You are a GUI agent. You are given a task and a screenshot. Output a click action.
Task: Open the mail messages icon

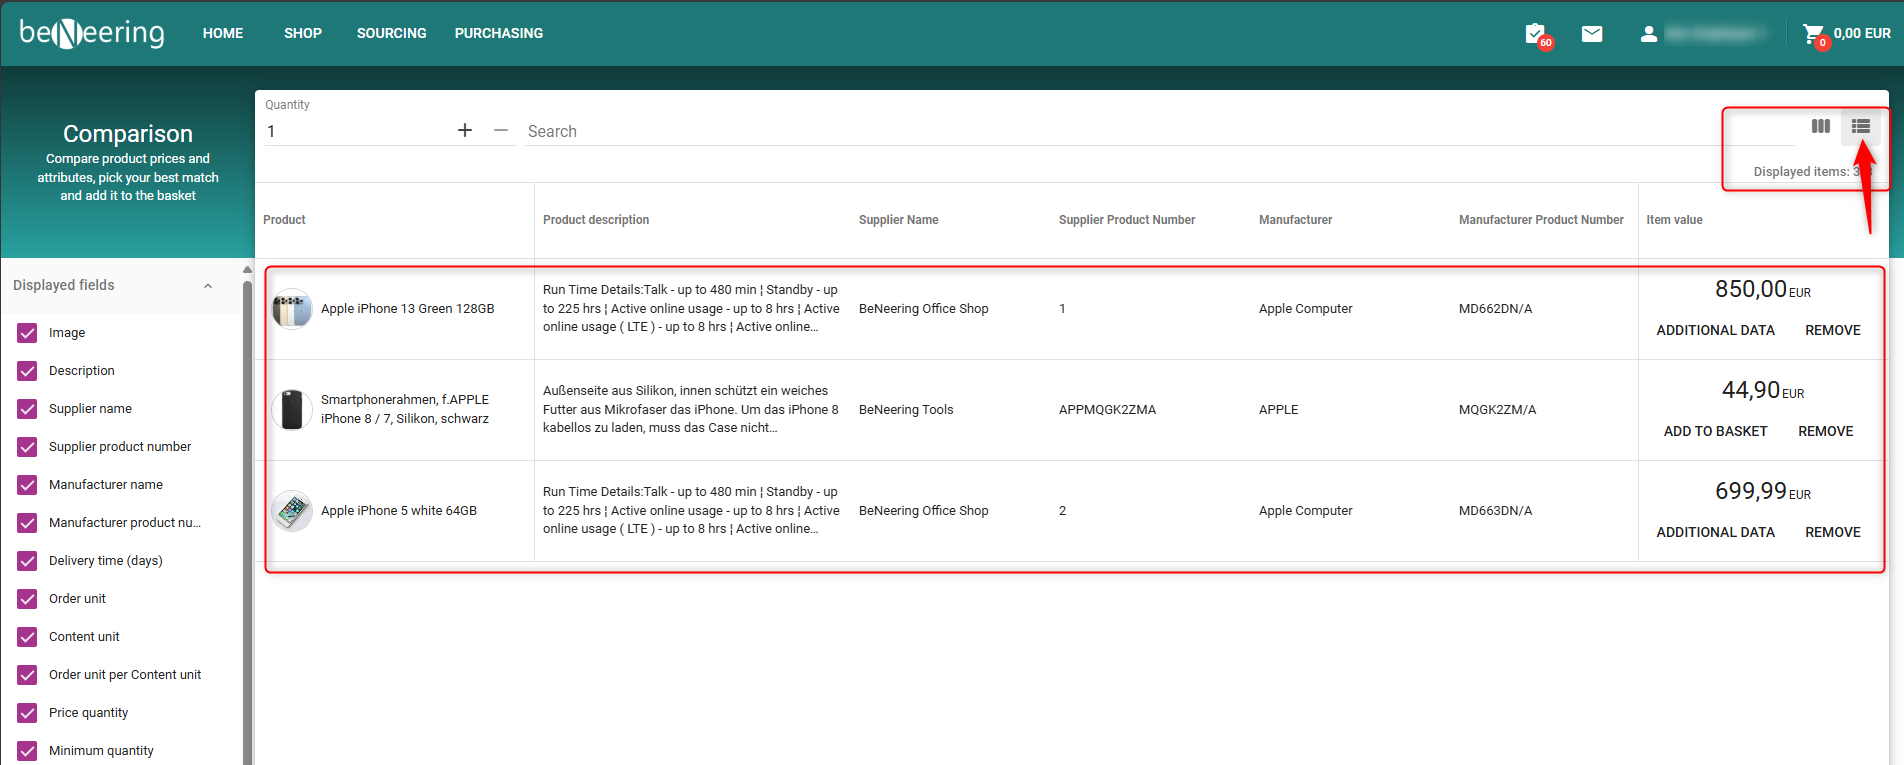pyautogui.click(x=1592, y=34)
